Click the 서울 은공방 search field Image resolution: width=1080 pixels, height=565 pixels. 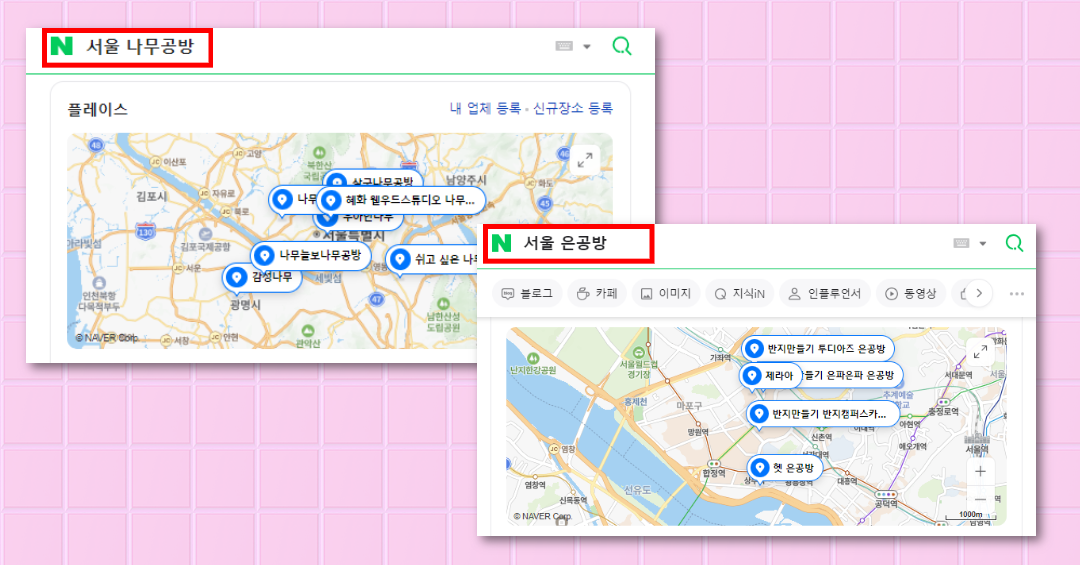(x=565, y=243)
